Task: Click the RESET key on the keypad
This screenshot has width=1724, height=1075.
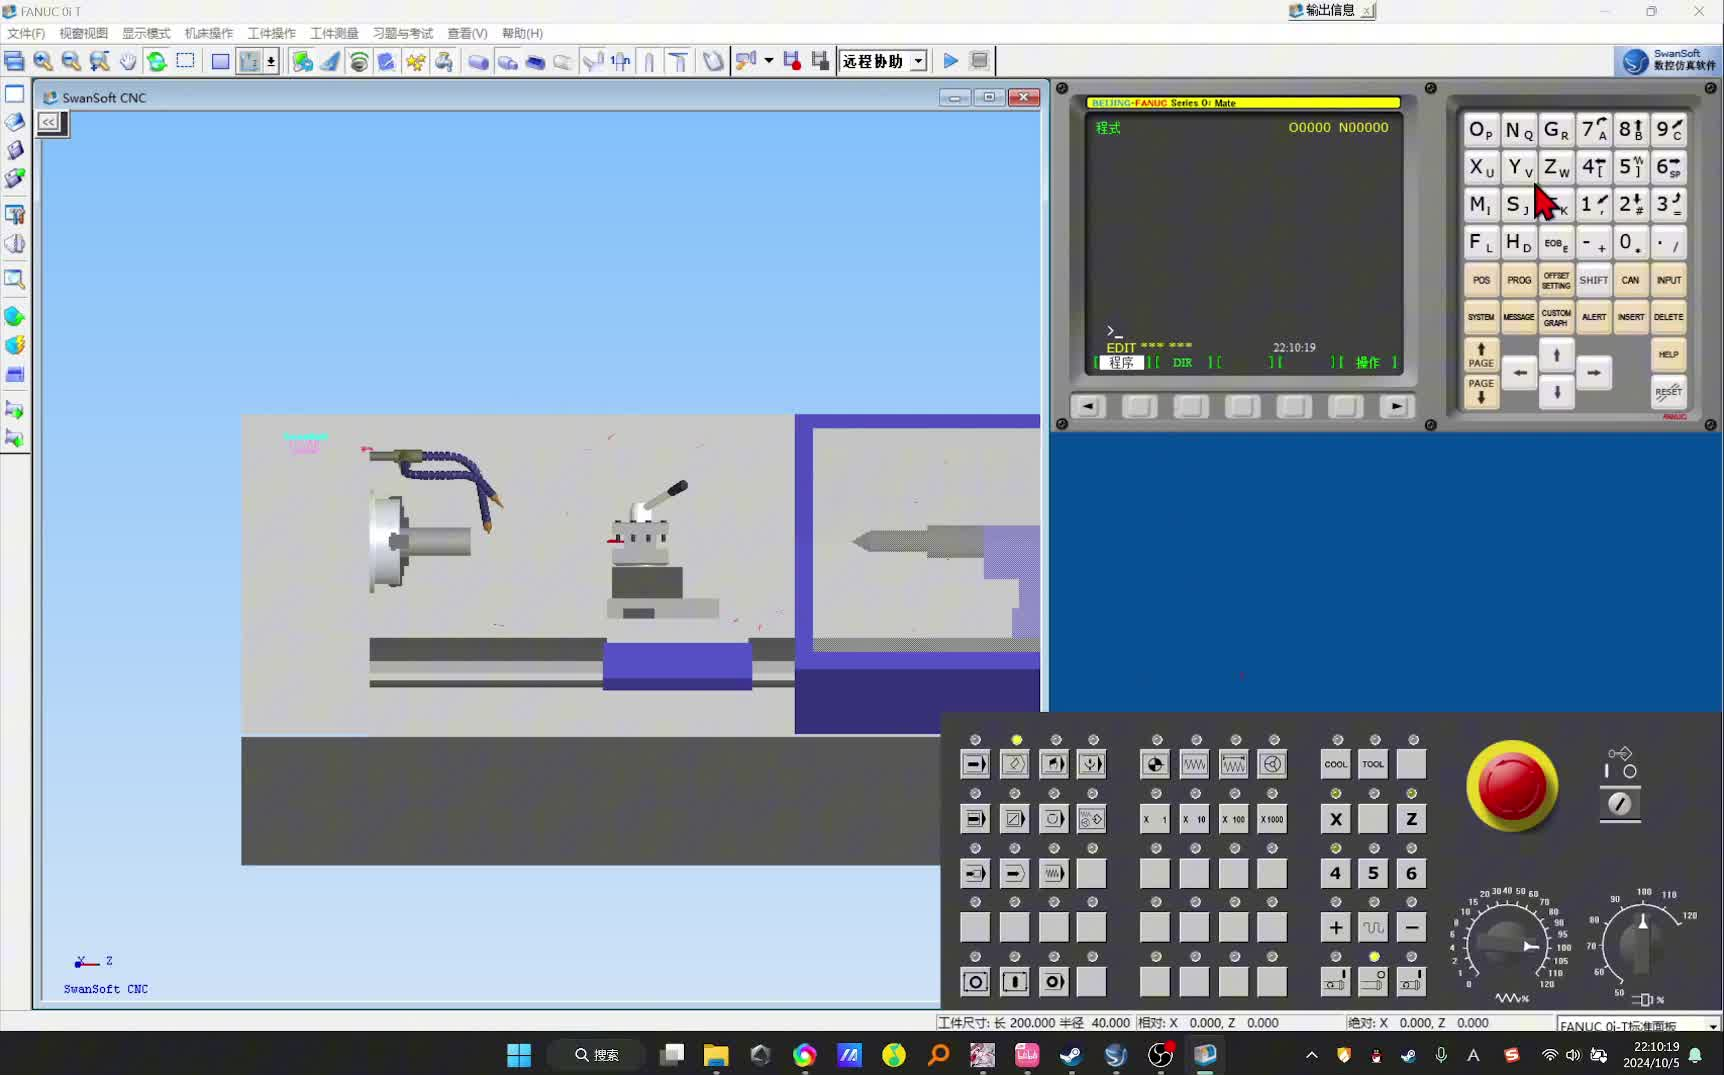Action: [1668, 392]
